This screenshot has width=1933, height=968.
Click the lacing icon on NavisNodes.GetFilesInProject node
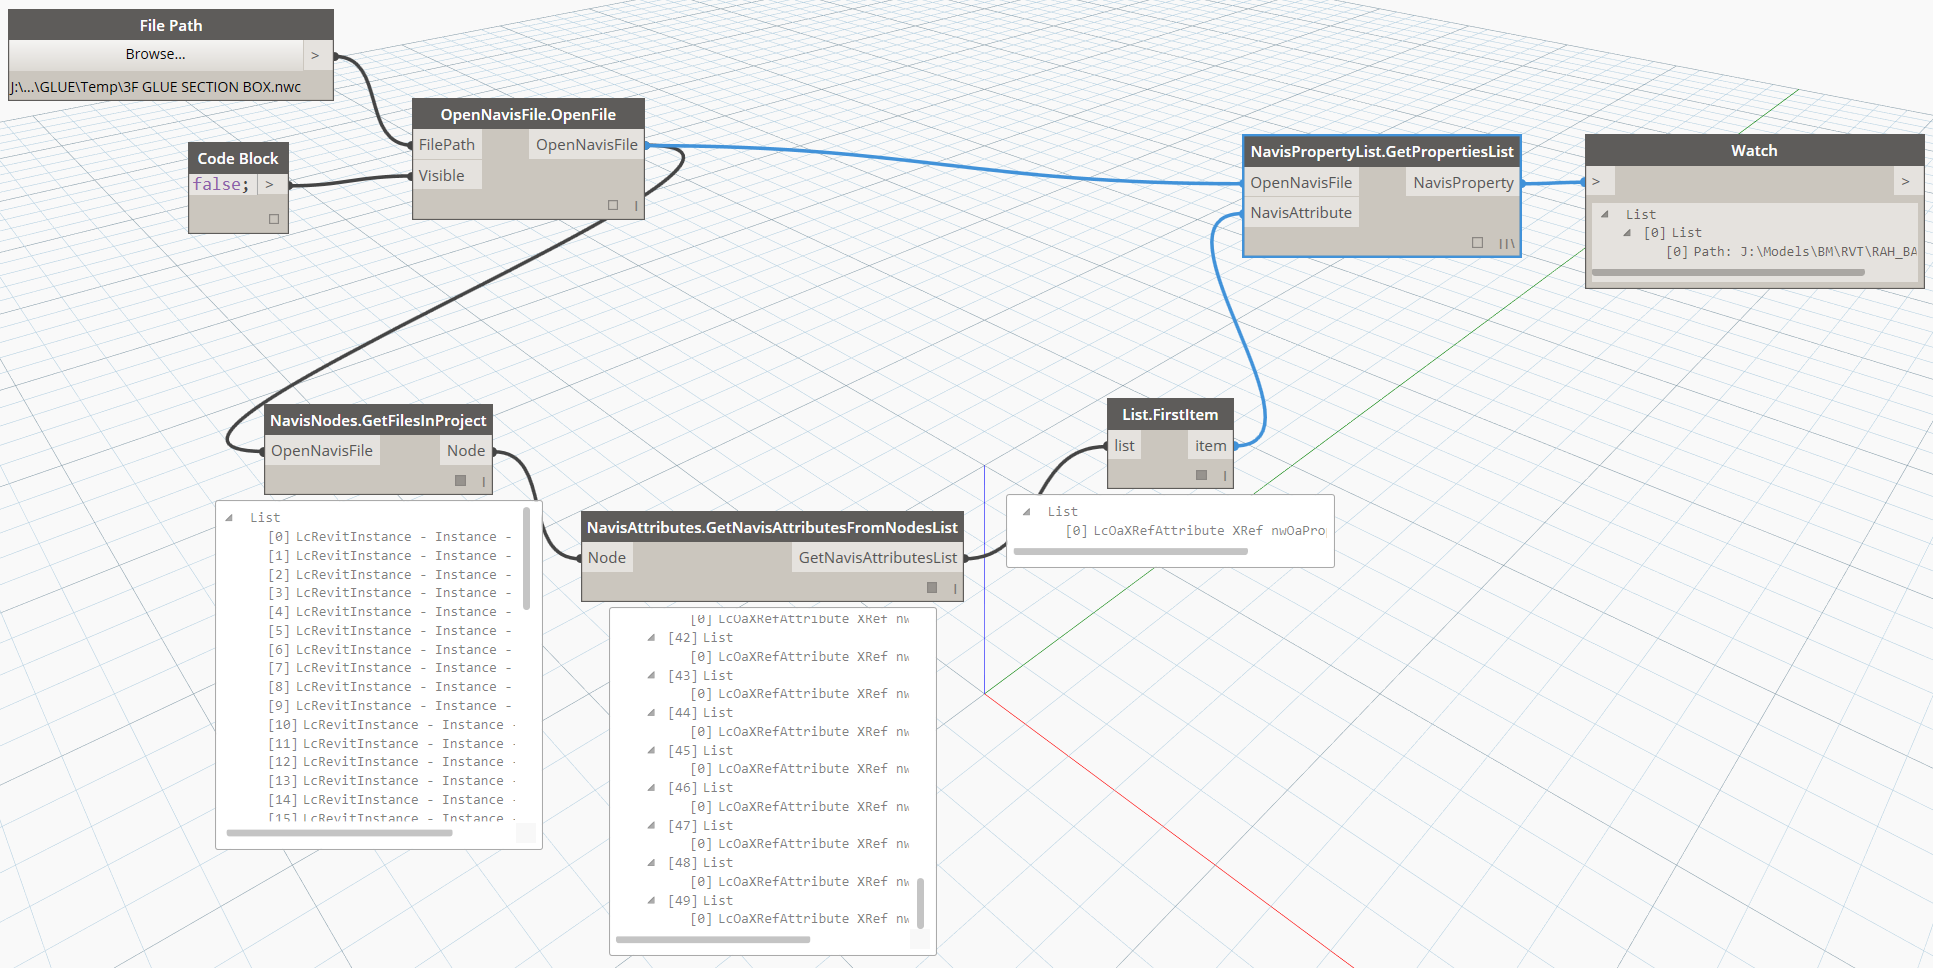[483, 482]
